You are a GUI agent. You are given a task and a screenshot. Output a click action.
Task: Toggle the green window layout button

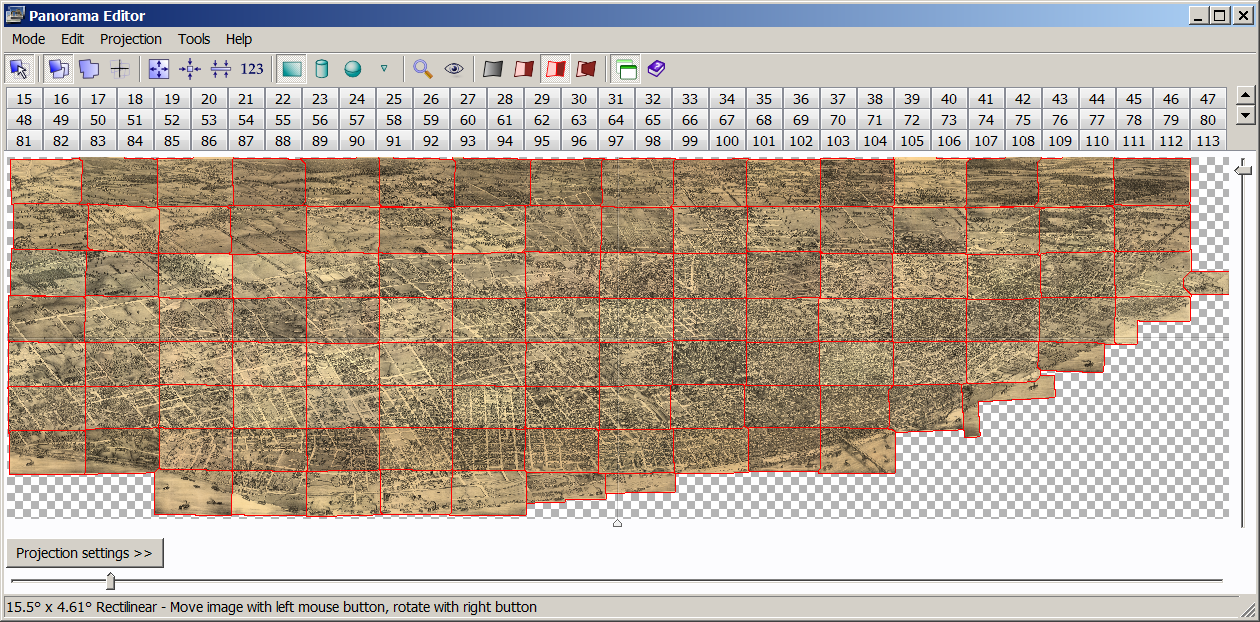pos(626,69)
